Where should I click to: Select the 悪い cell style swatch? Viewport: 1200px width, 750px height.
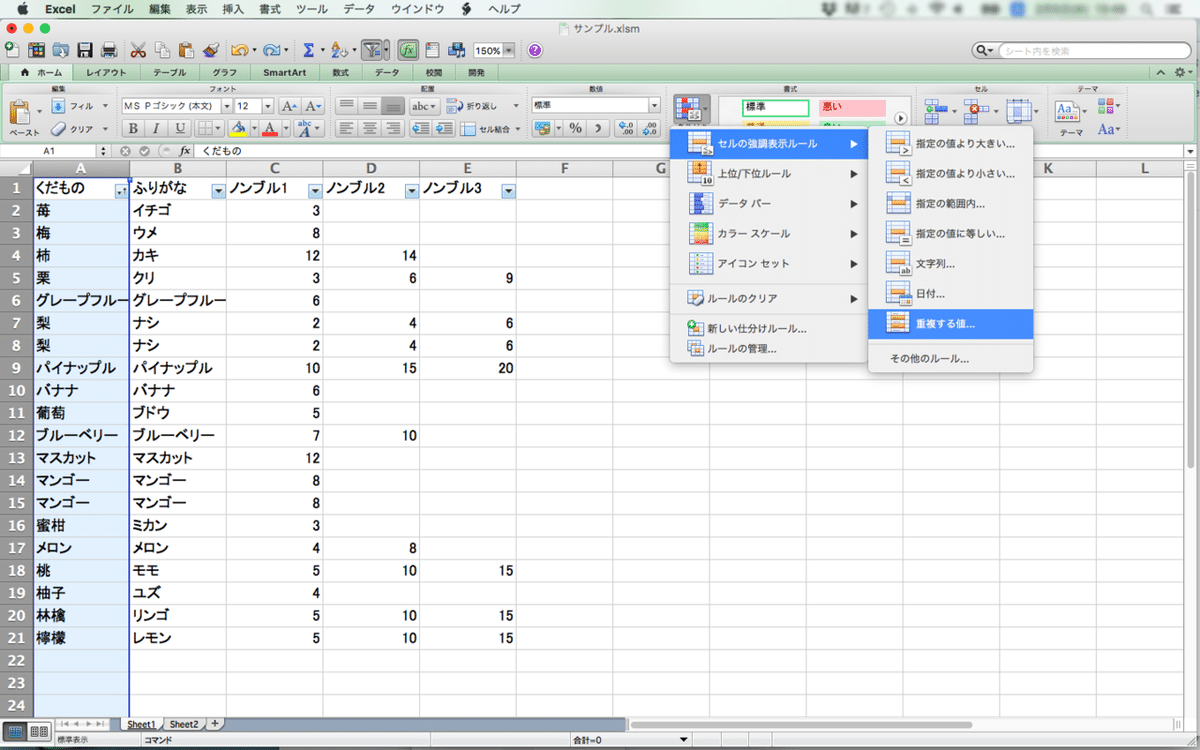(851, 107)
